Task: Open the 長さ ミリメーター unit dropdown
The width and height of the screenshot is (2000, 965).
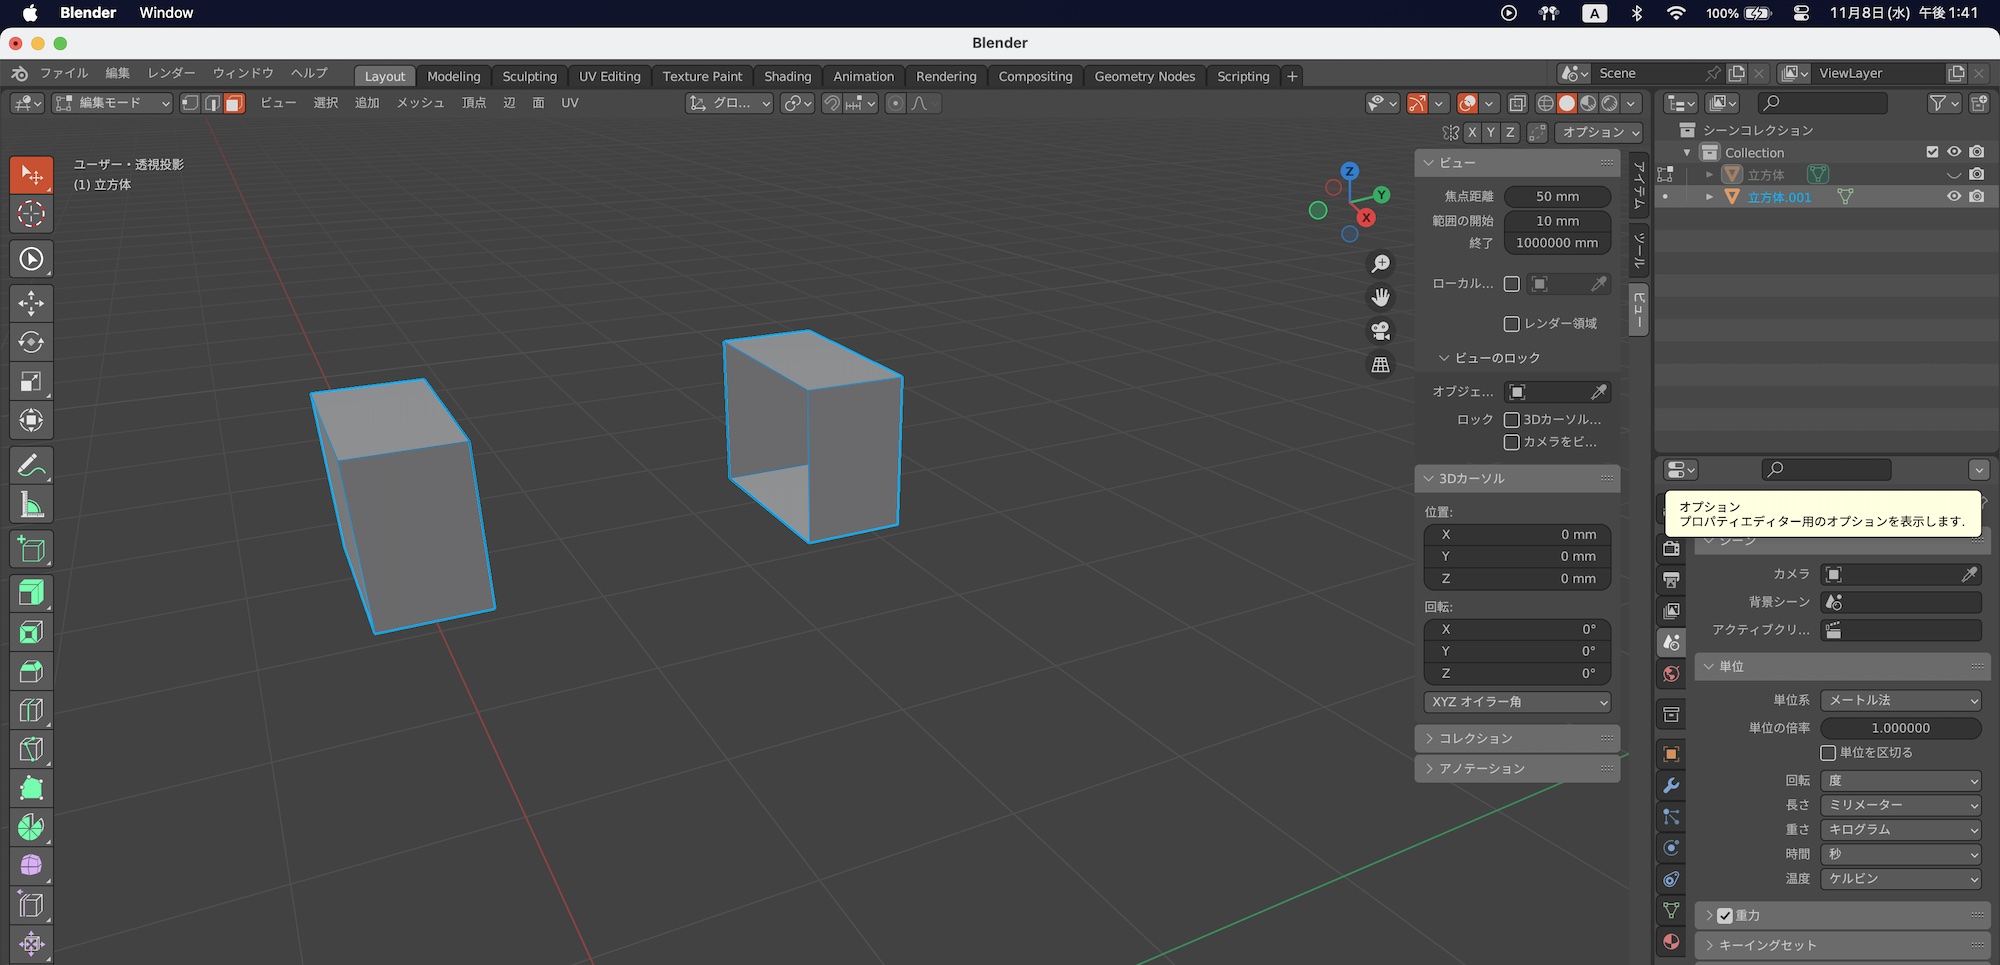Action: (x=1900, y=805)
